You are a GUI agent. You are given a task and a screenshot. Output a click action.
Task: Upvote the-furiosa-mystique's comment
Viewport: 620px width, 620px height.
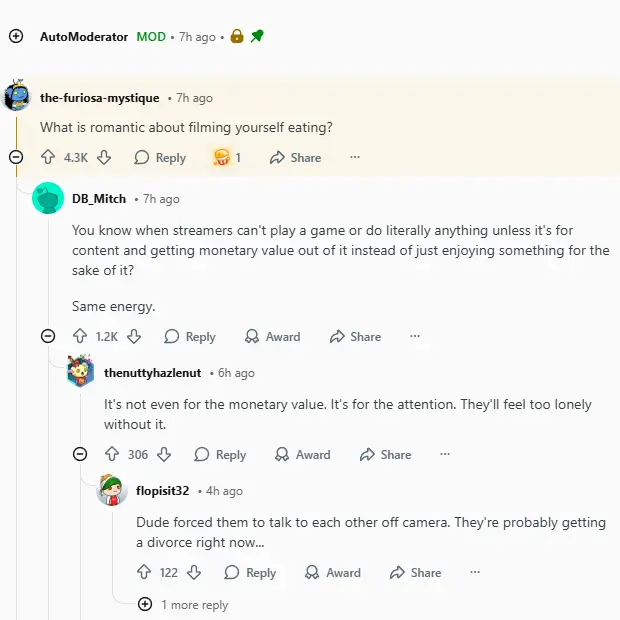[48, 157]
